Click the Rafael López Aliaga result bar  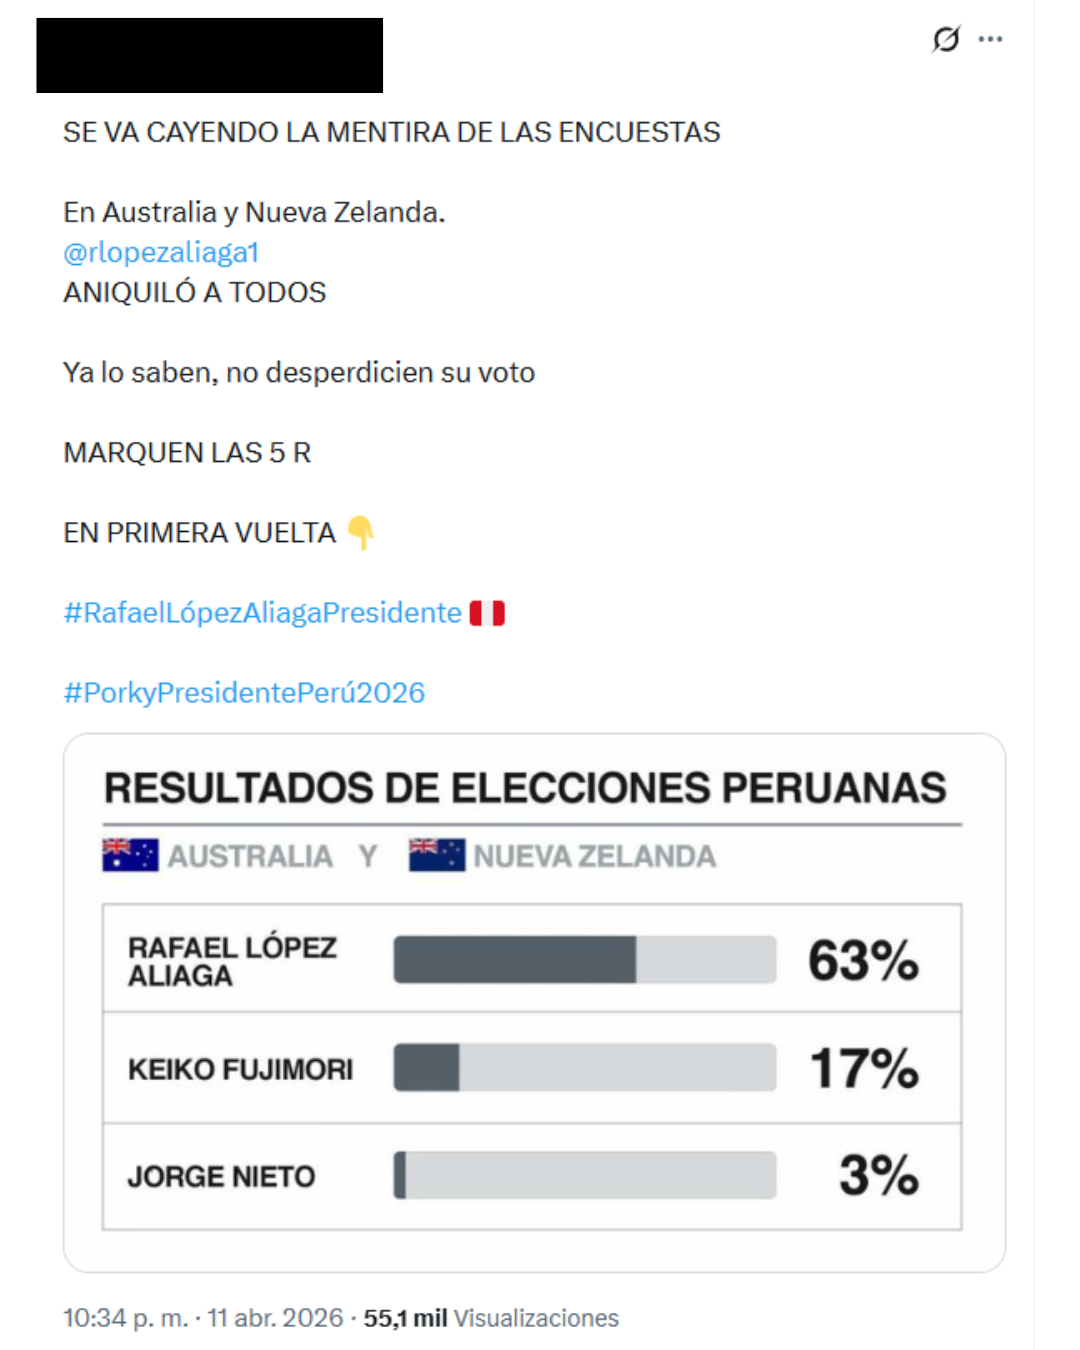point(584,960)
